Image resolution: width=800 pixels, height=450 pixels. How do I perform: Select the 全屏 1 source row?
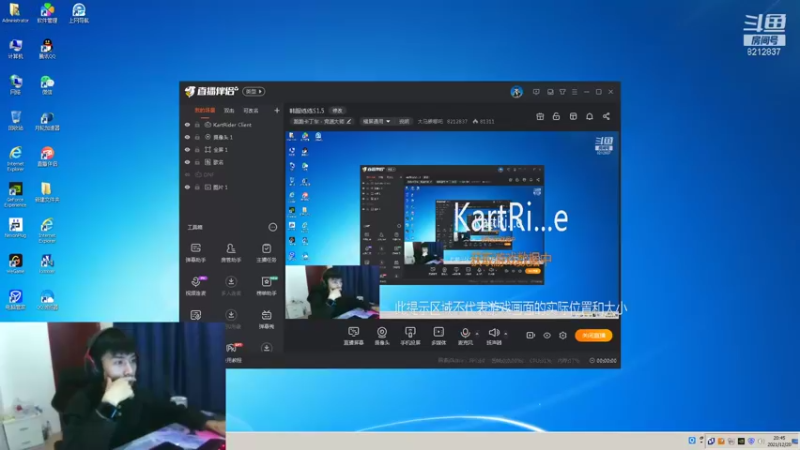click(232, 149)
